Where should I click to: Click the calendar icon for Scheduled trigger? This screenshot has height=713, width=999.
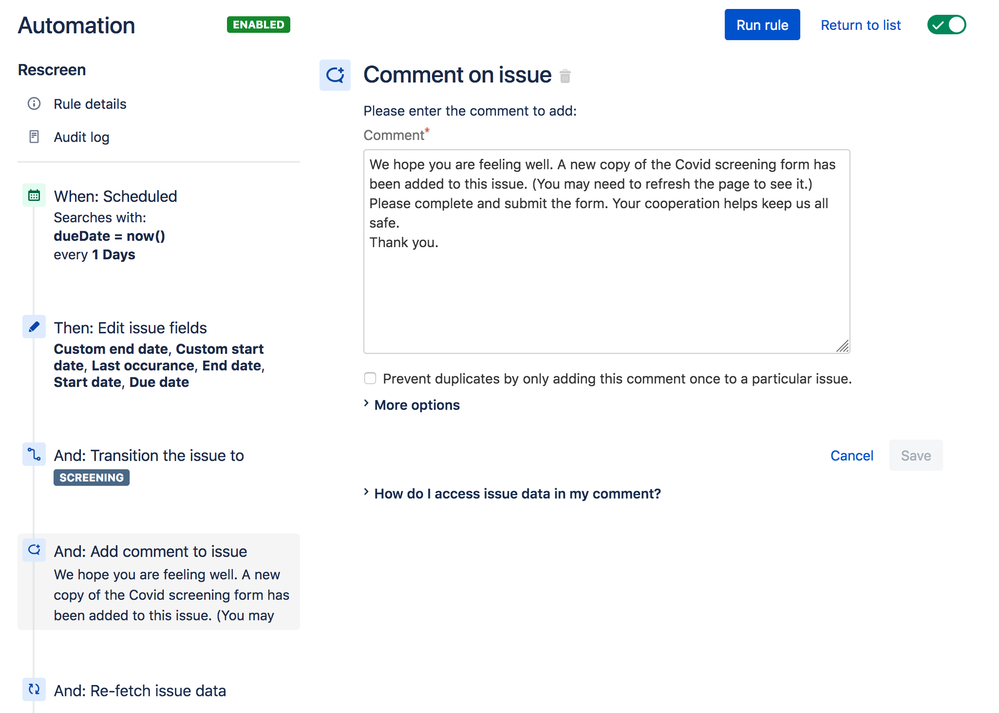click(34, 196)
